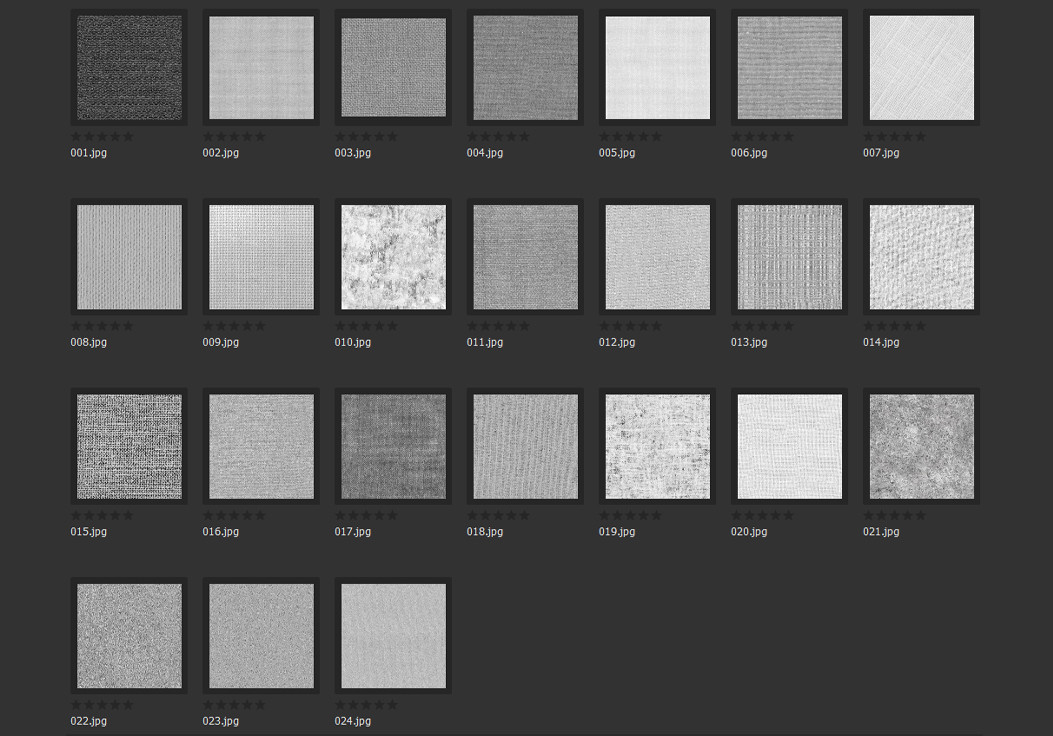Open the thumbnail for 015.jpg
The image size is (1053, 736).
[x=128, y=445]
